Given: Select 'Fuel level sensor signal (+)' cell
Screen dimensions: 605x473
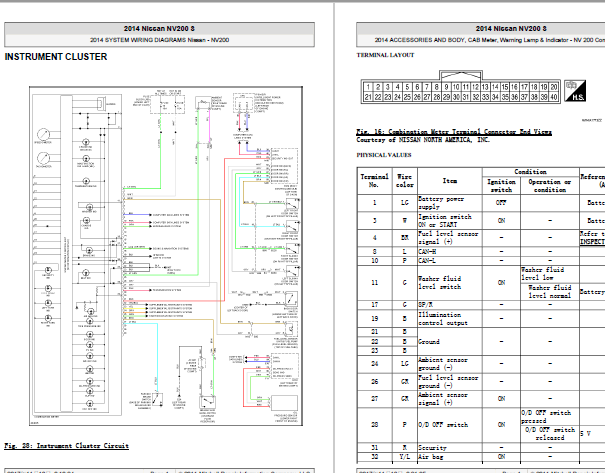Looking at the screenshot, I should click(x=450, y=238).
